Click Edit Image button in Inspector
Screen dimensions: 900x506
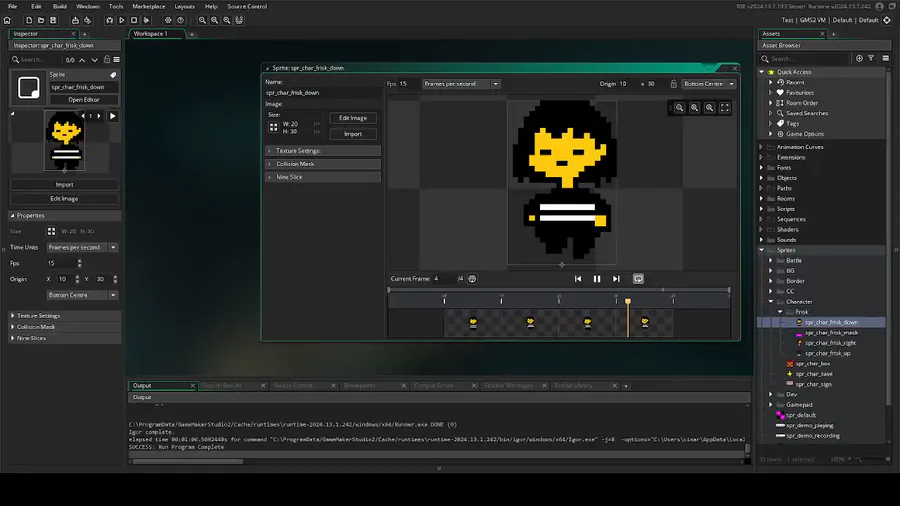(64, 198)
